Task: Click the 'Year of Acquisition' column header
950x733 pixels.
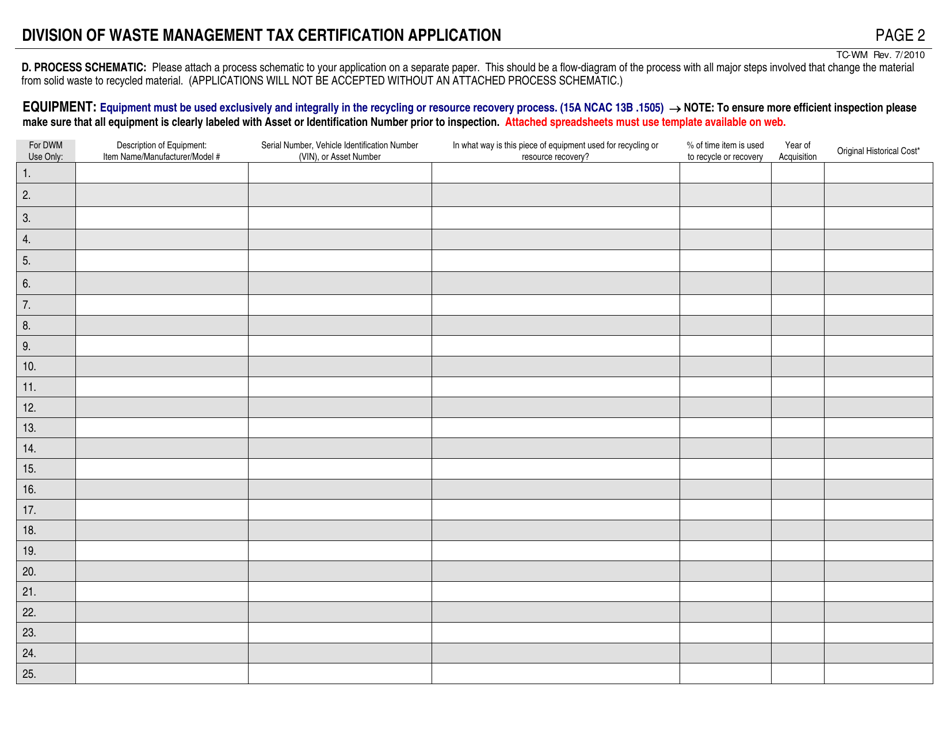Action: click(797, 151)
